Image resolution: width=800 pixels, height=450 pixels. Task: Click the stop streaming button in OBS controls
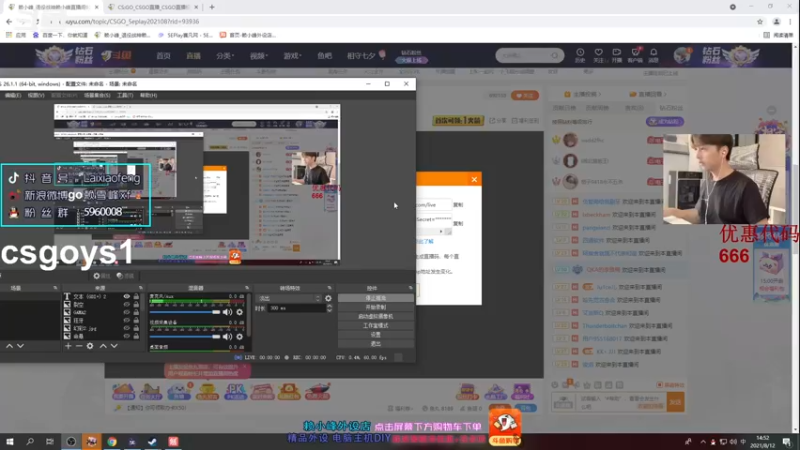(x=376, y=298)
